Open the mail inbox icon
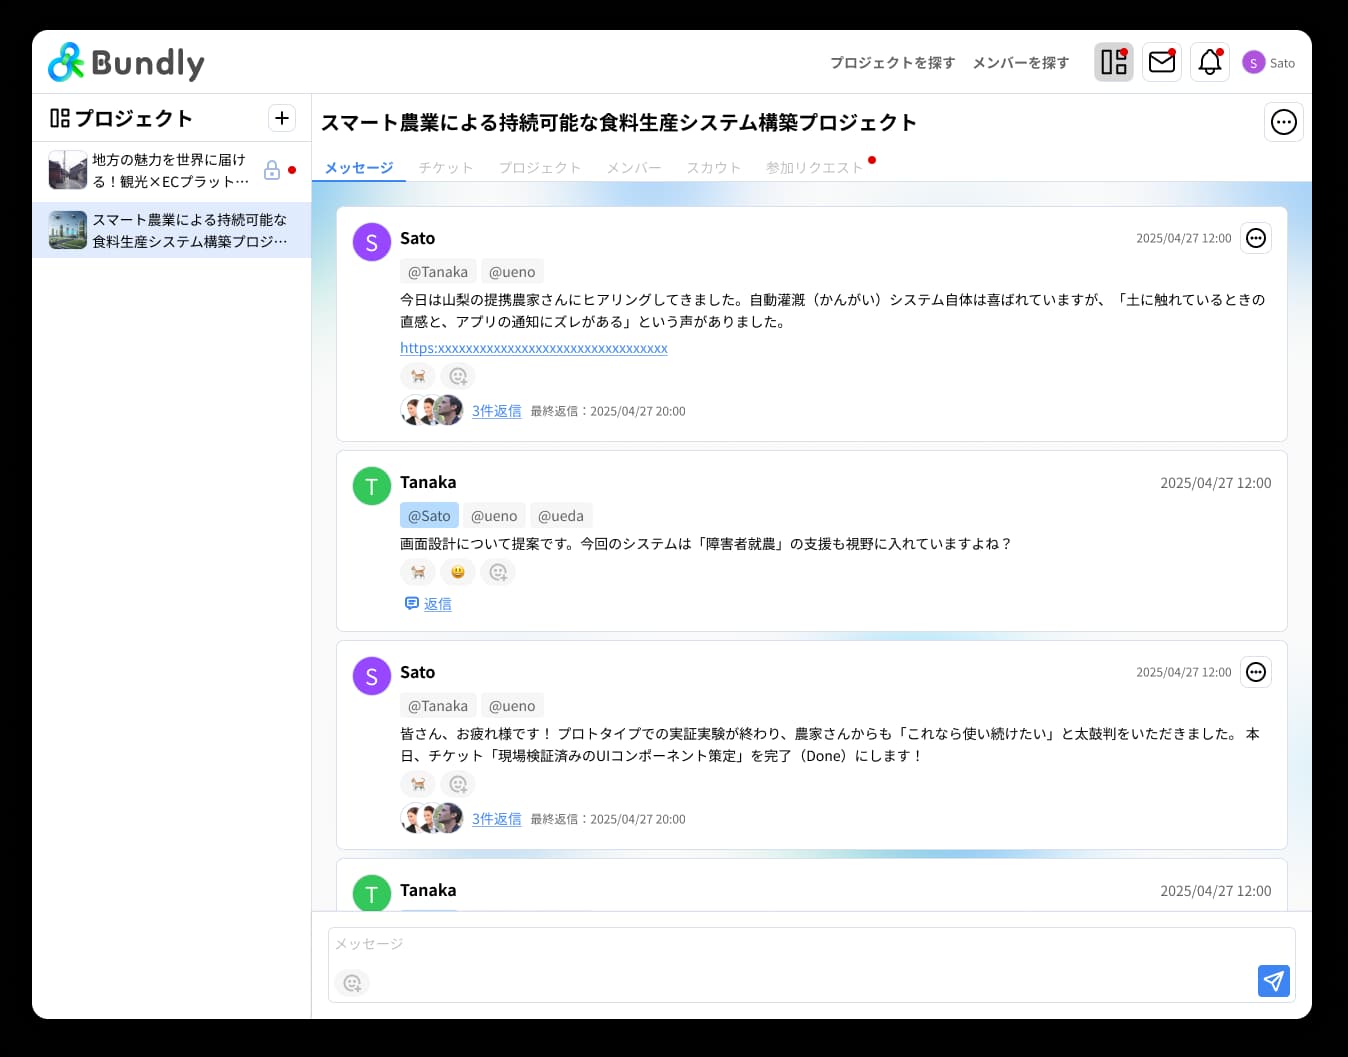Screen dimensions: 1348x1057 (1162, 62)
